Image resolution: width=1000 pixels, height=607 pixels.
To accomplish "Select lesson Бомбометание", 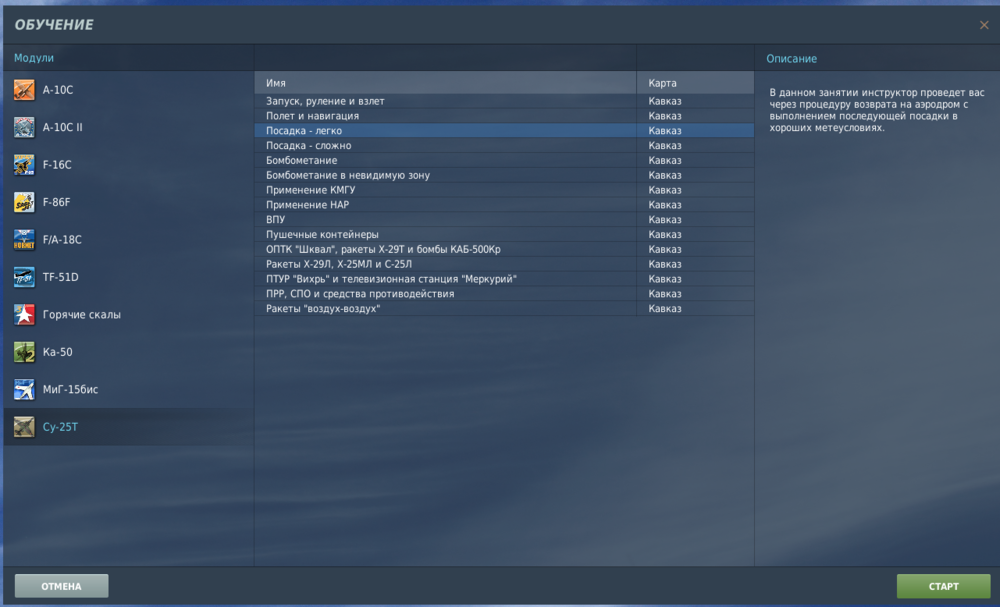I will (x=504, y=160).
